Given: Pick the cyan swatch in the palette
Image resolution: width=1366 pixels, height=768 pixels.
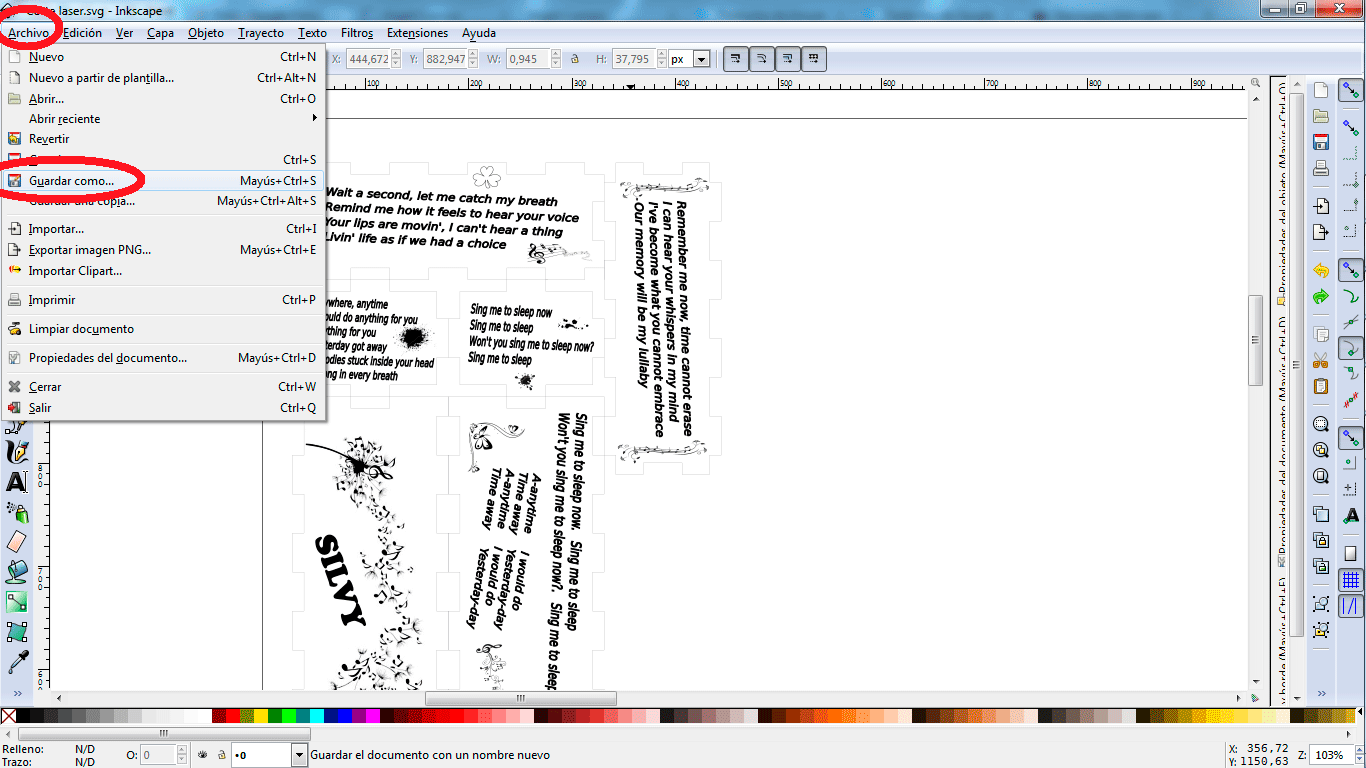Looking at the screenshot, I should click(x=316, y=716).
